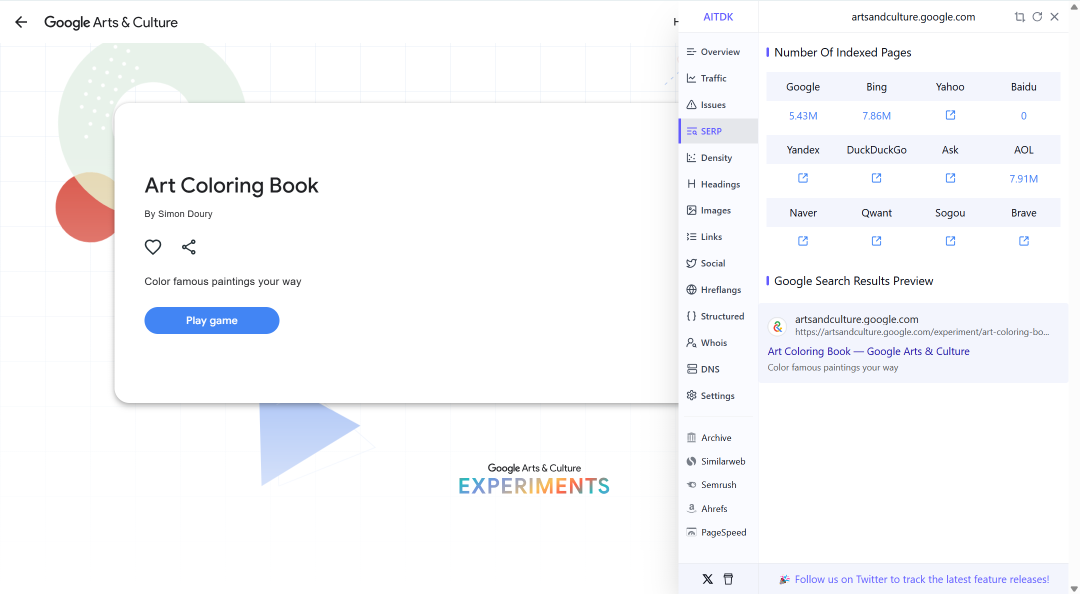Click the Google Arts & Culture logo
This screenshot has height=594, width=1080.
(111, 22)
